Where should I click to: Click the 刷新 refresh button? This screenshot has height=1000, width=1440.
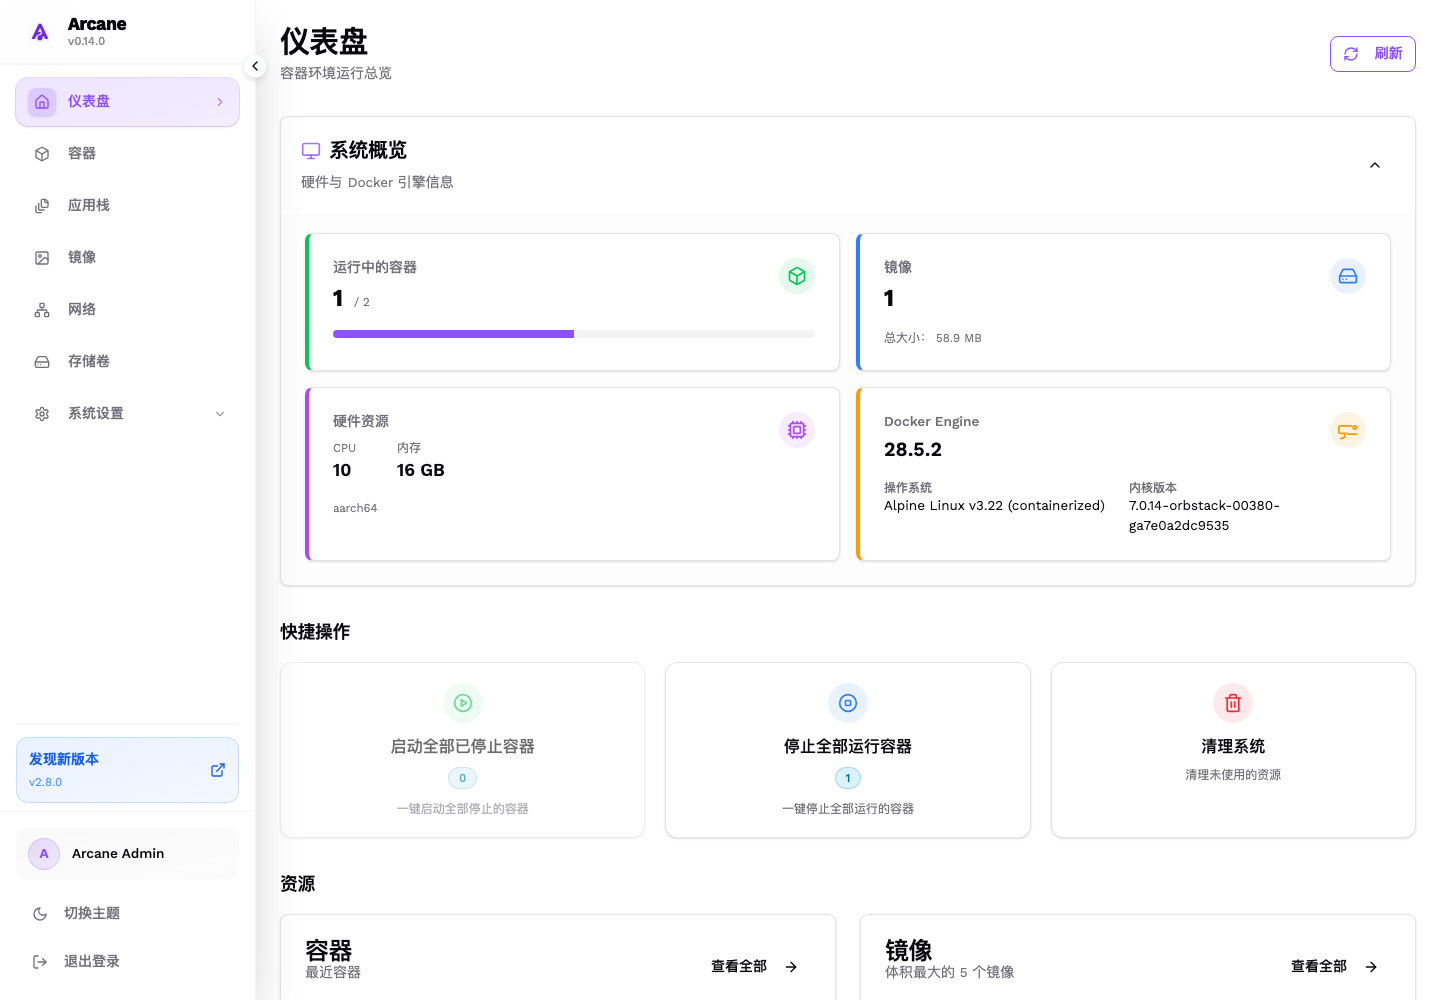1372,54
